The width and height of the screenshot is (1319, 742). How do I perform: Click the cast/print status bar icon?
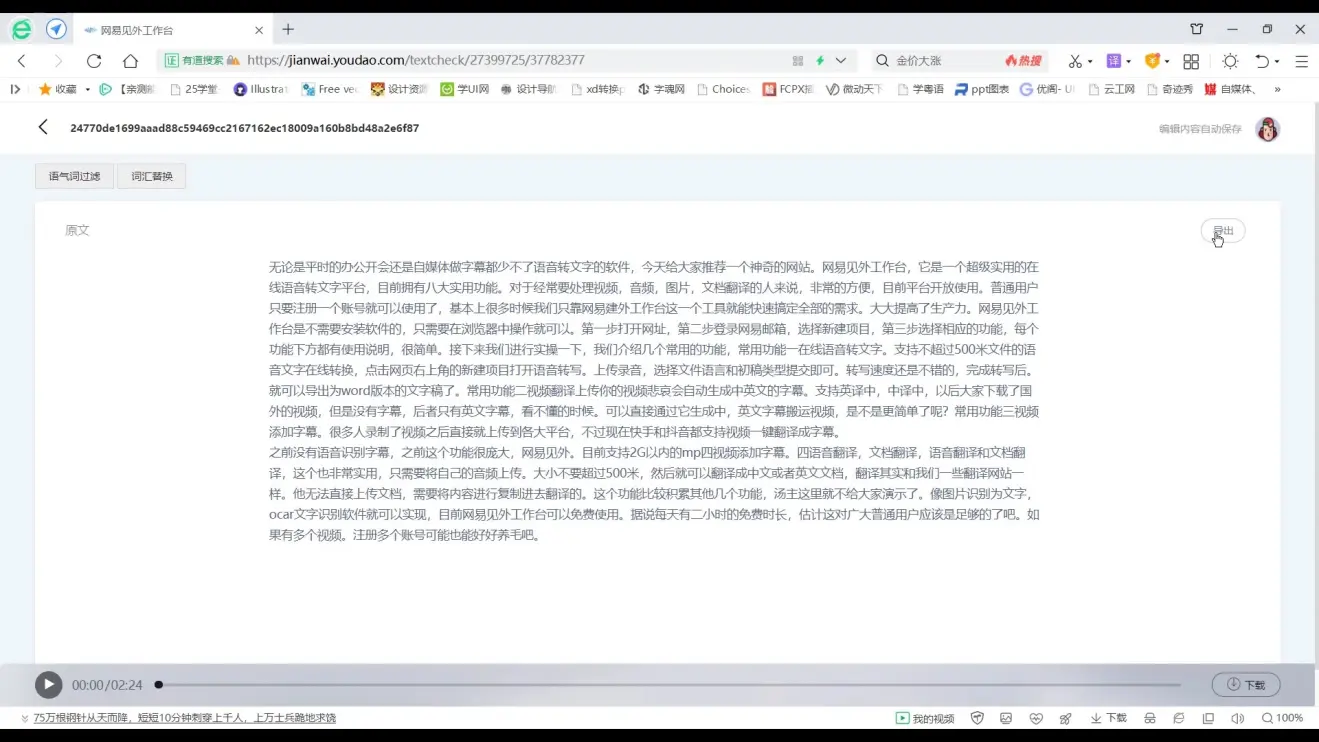(1150, 718)
